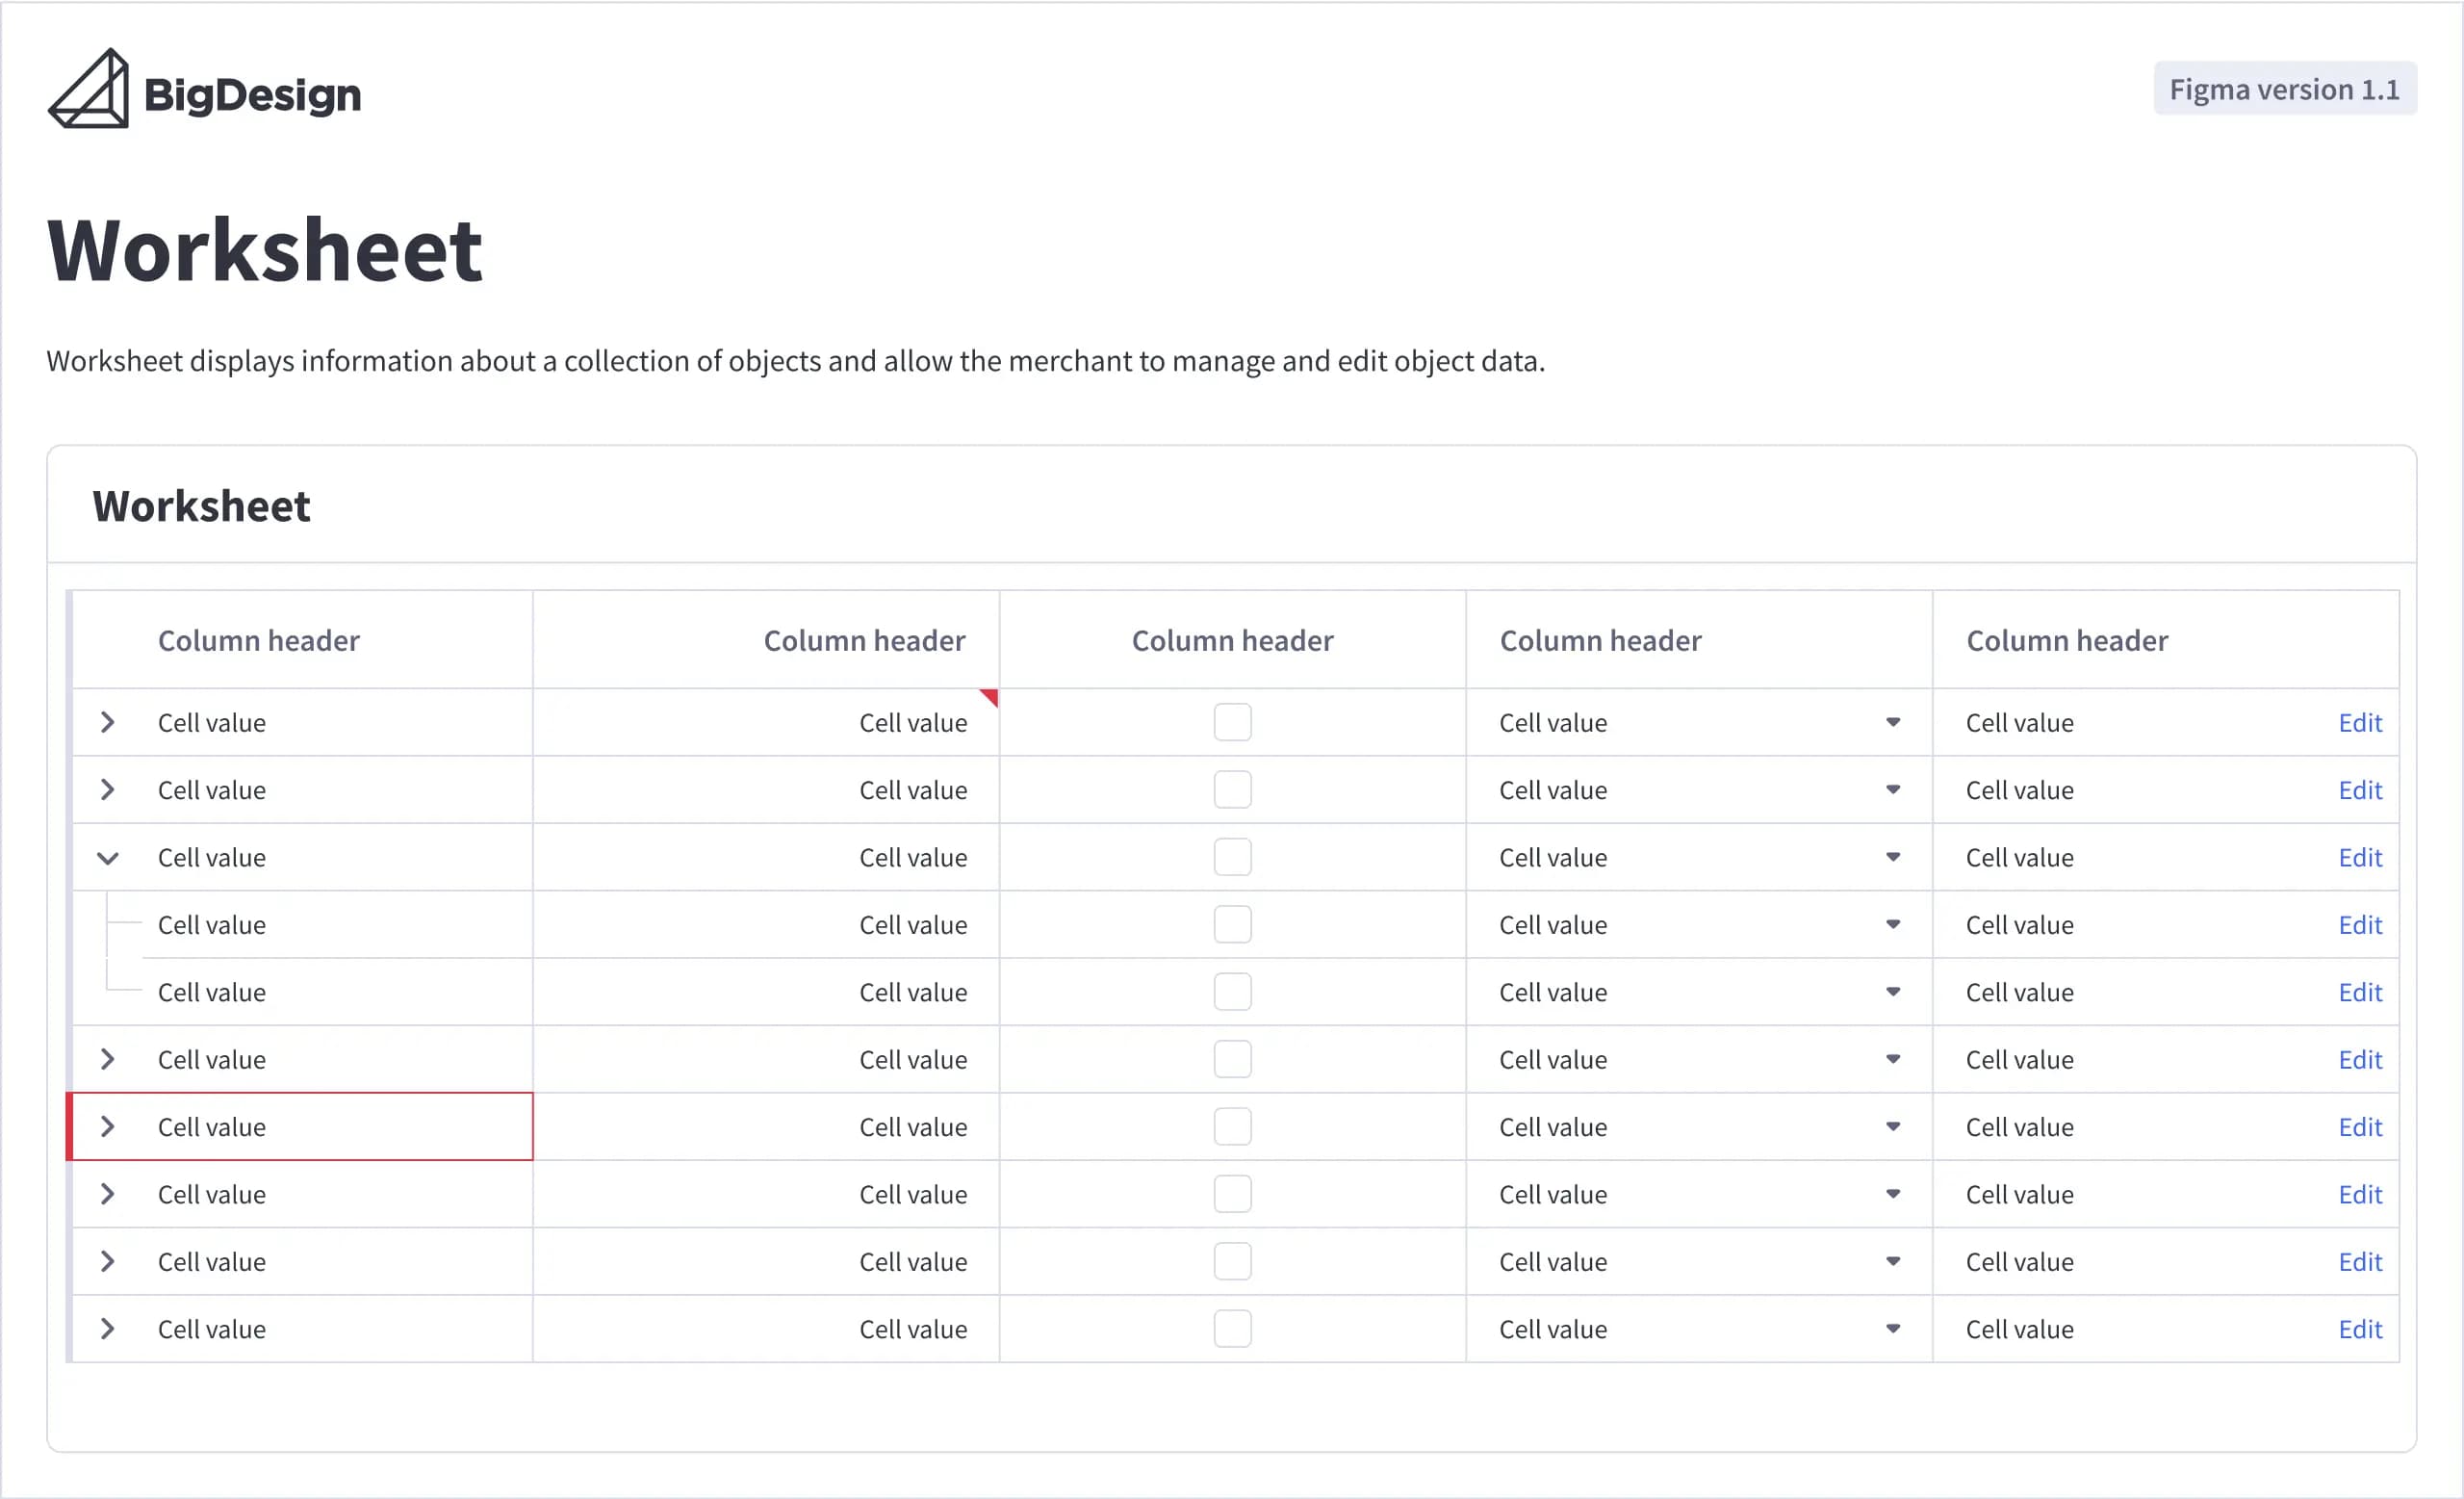Image resolution: width=2464 pixels, height=1499 pixels.
Task: Collapse the expanded third row with down chevron
Action: 108,857
